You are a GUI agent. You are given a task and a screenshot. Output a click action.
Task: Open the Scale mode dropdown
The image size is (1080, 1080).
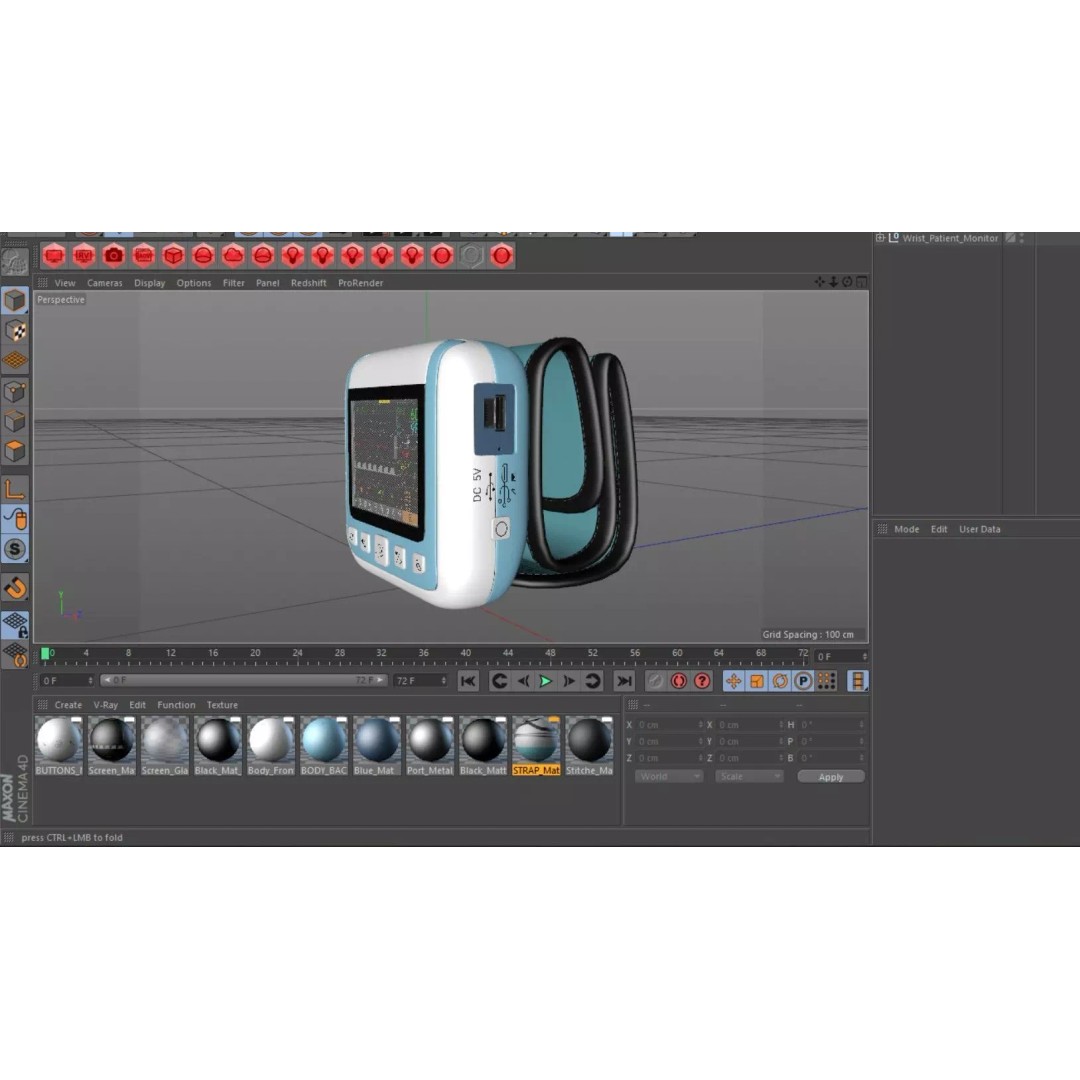pyautogui.click(x=748, y=776)
